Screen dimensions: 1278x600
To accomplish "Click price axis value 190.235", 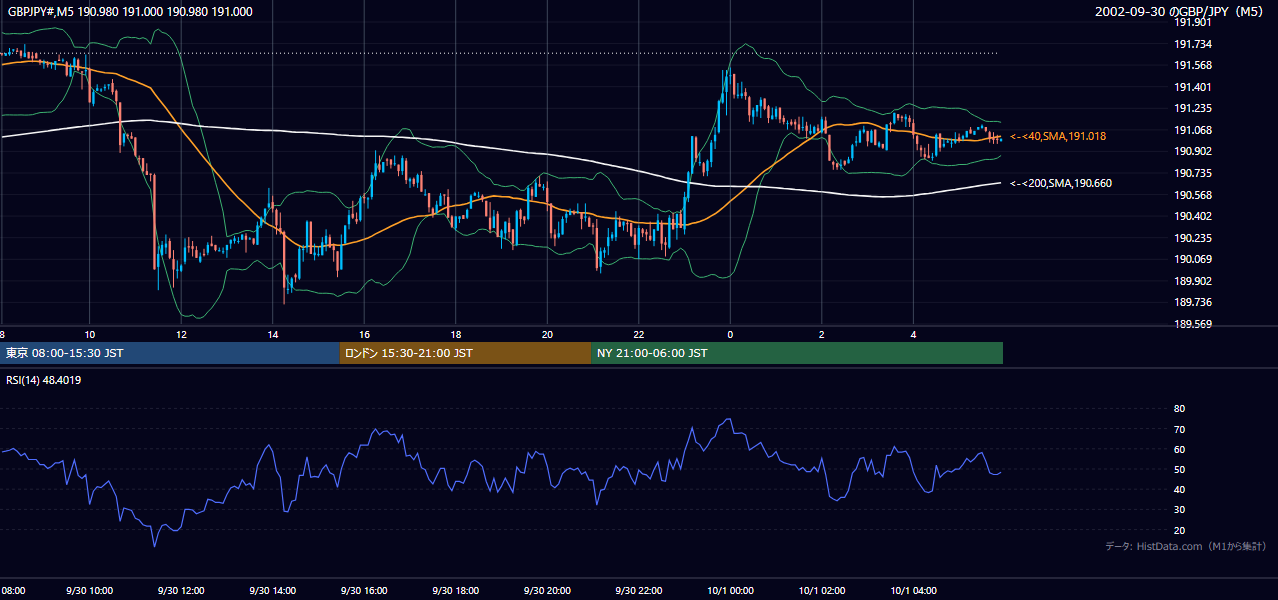I will click(x=1192, y=238).
